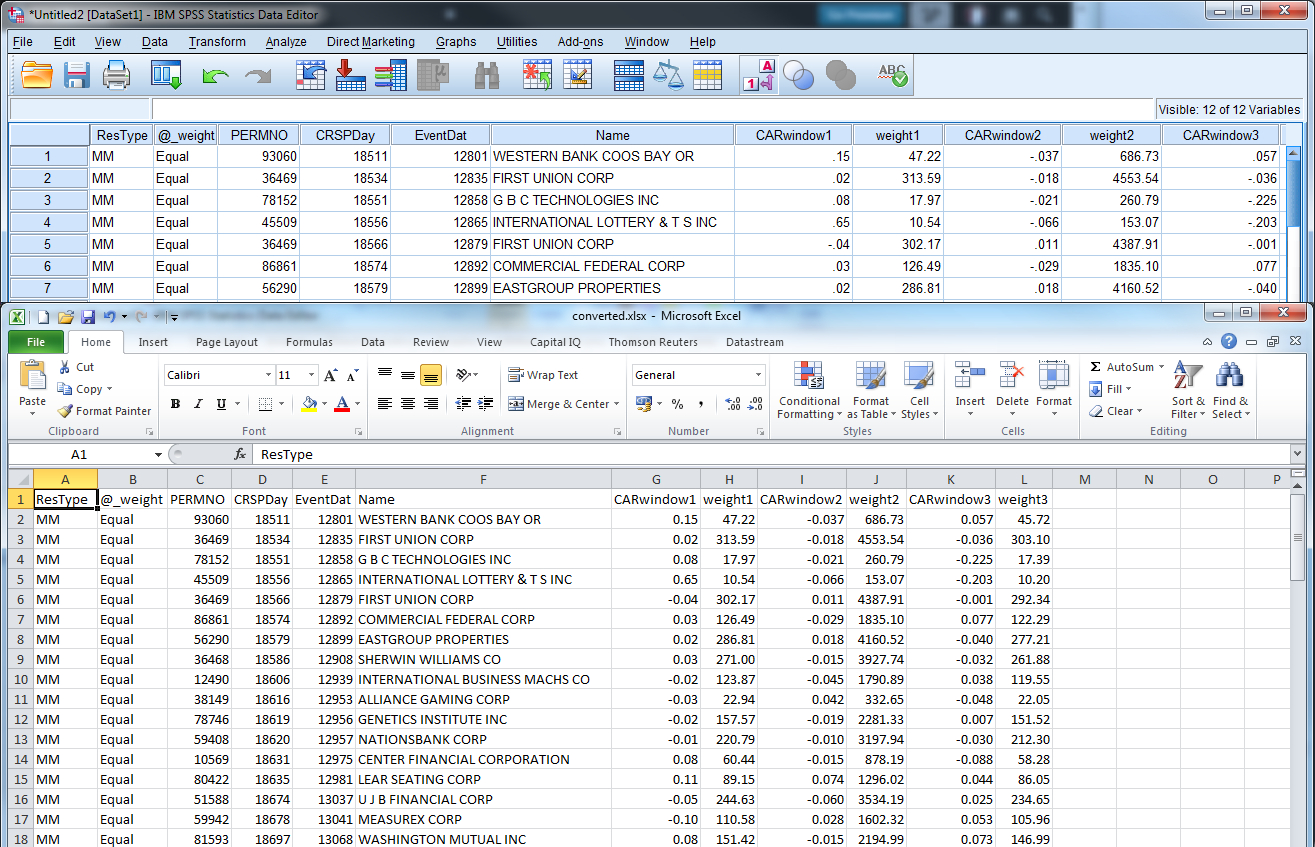Click the Cut button in Clipboard group
Screen dimensions: 1315x847
[77, 367]
